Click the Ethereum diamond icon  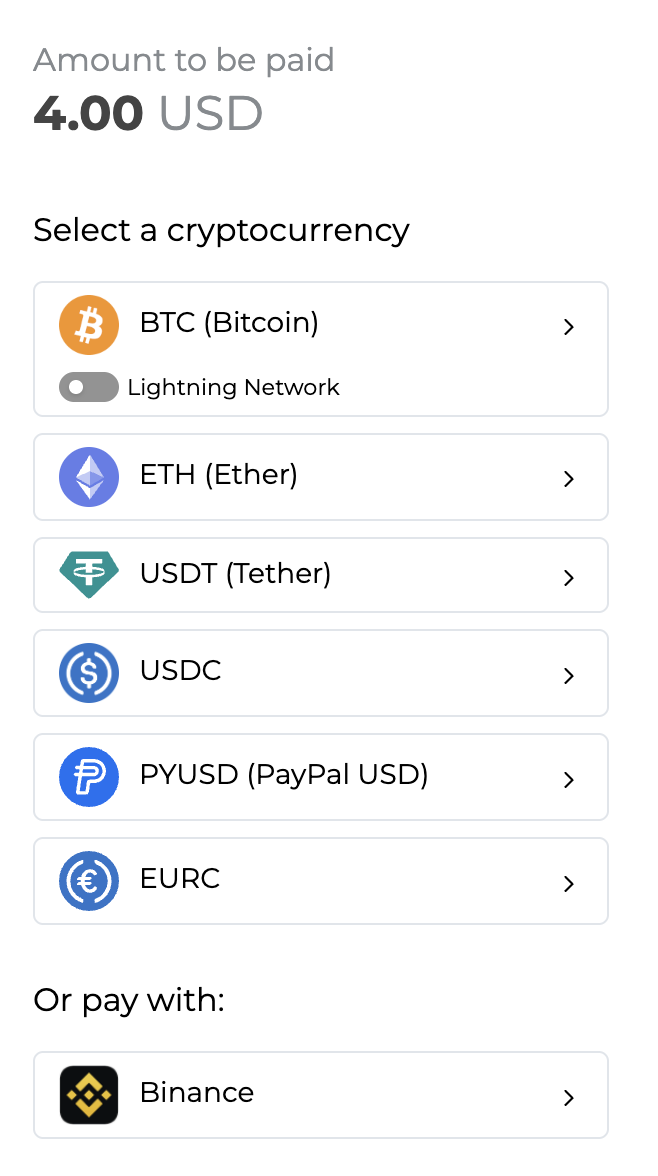coord(89,476)
